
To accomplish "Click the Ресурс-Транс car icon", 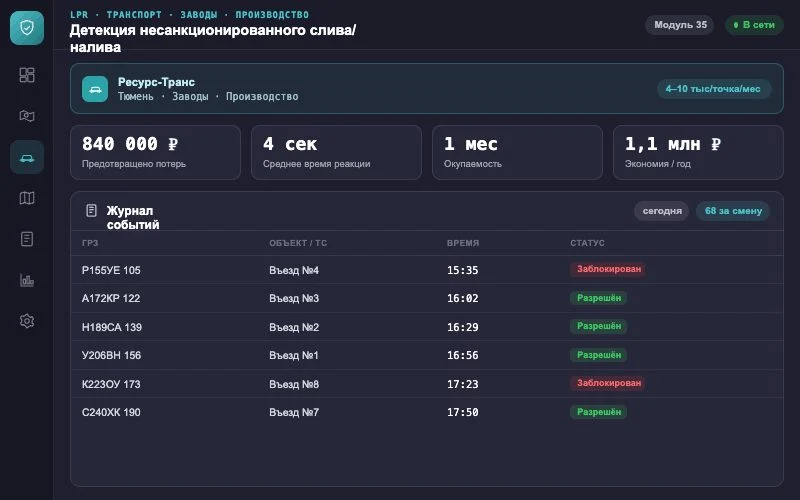I will click(95, 89).
